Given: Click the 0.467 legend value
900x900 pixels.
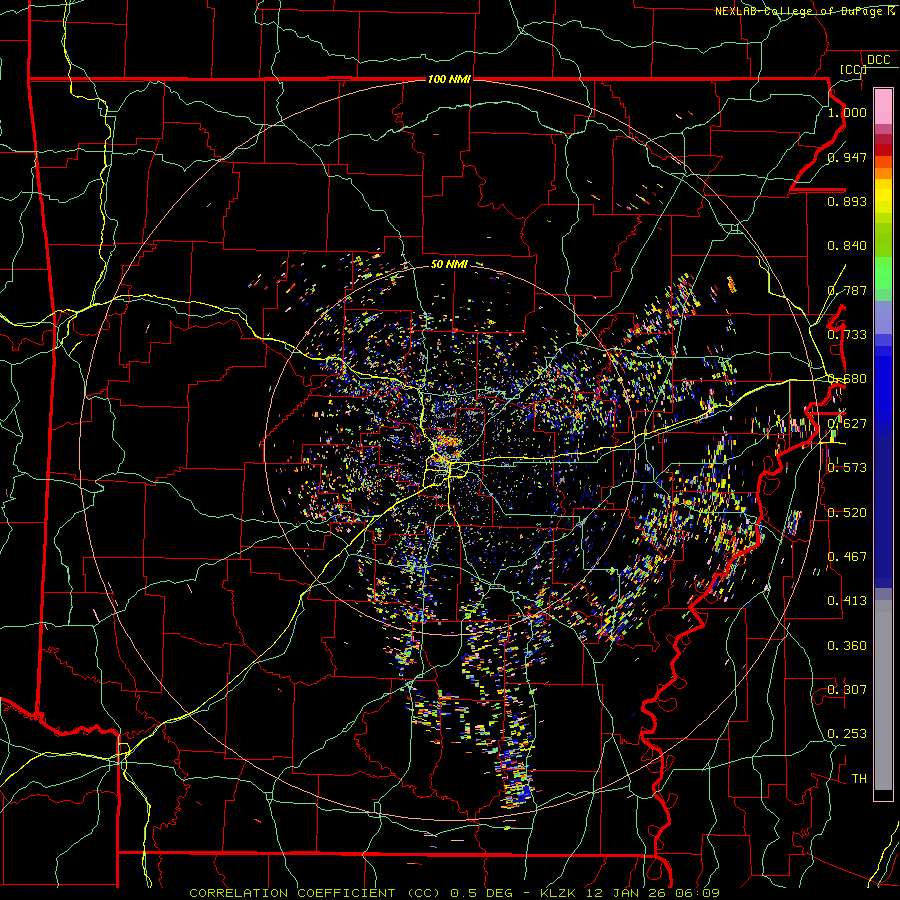Looking at the screenshot, I should [847, 556].
